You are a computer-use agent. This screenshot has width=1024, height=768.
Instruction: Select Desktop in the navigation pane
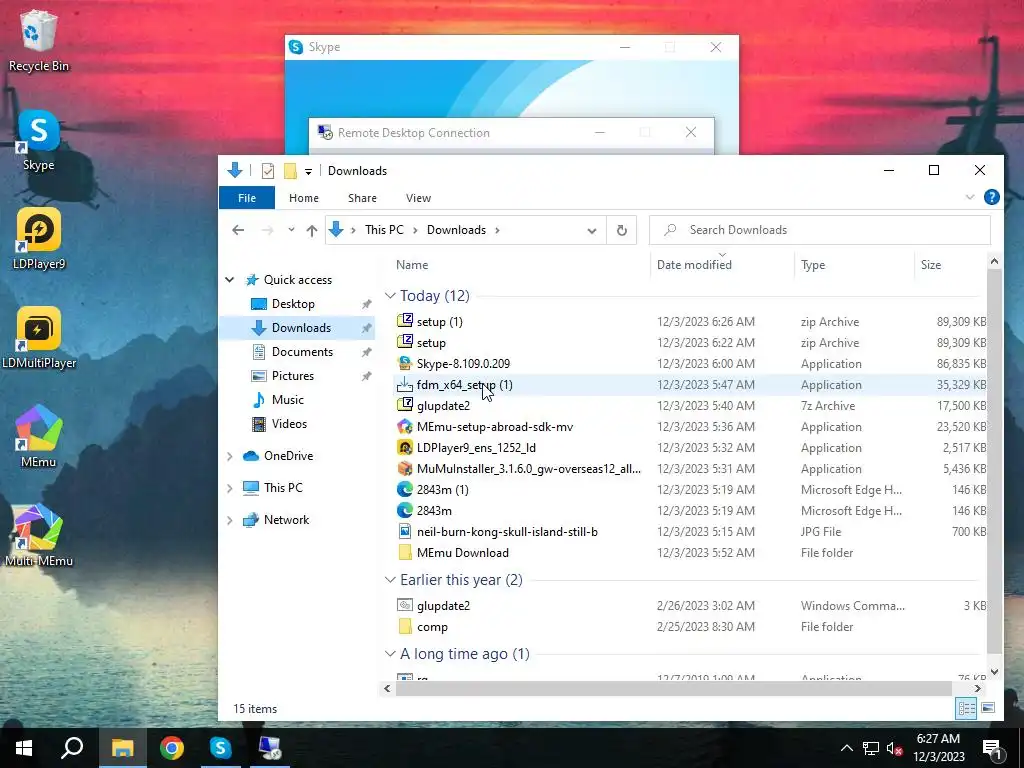pos(293,304)
